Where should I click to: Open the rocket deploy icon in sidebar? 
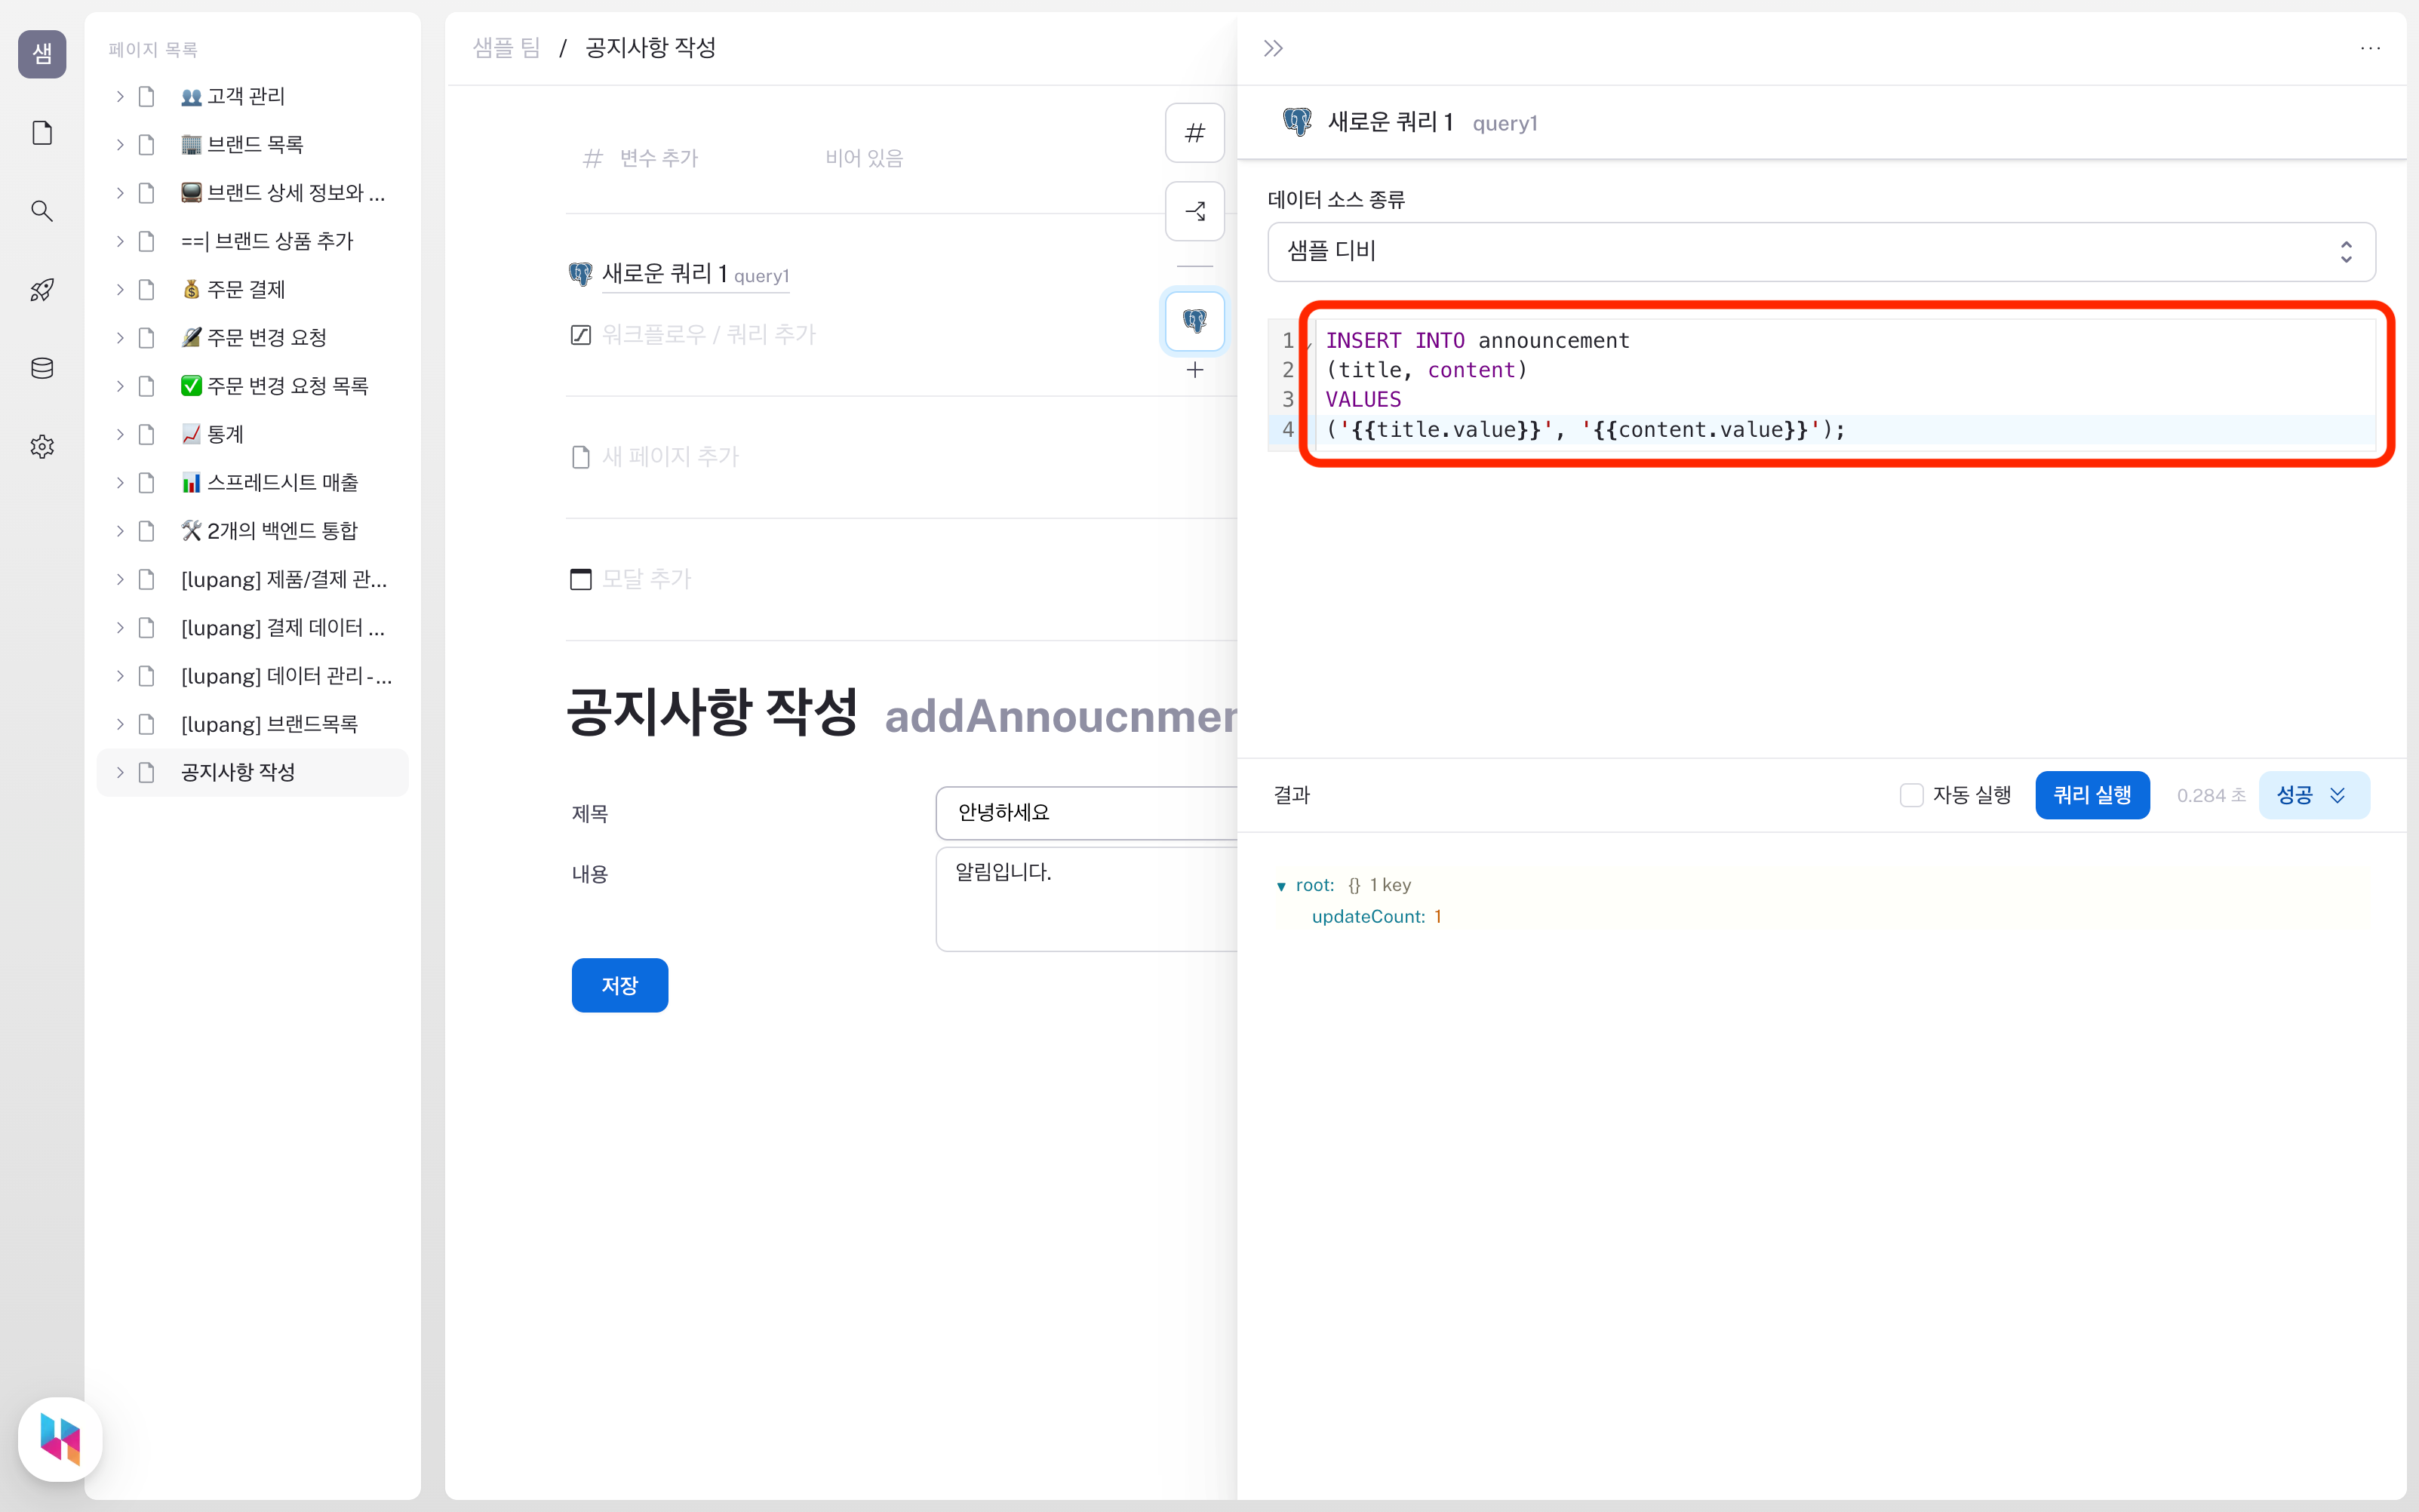[x=42, y=290]
